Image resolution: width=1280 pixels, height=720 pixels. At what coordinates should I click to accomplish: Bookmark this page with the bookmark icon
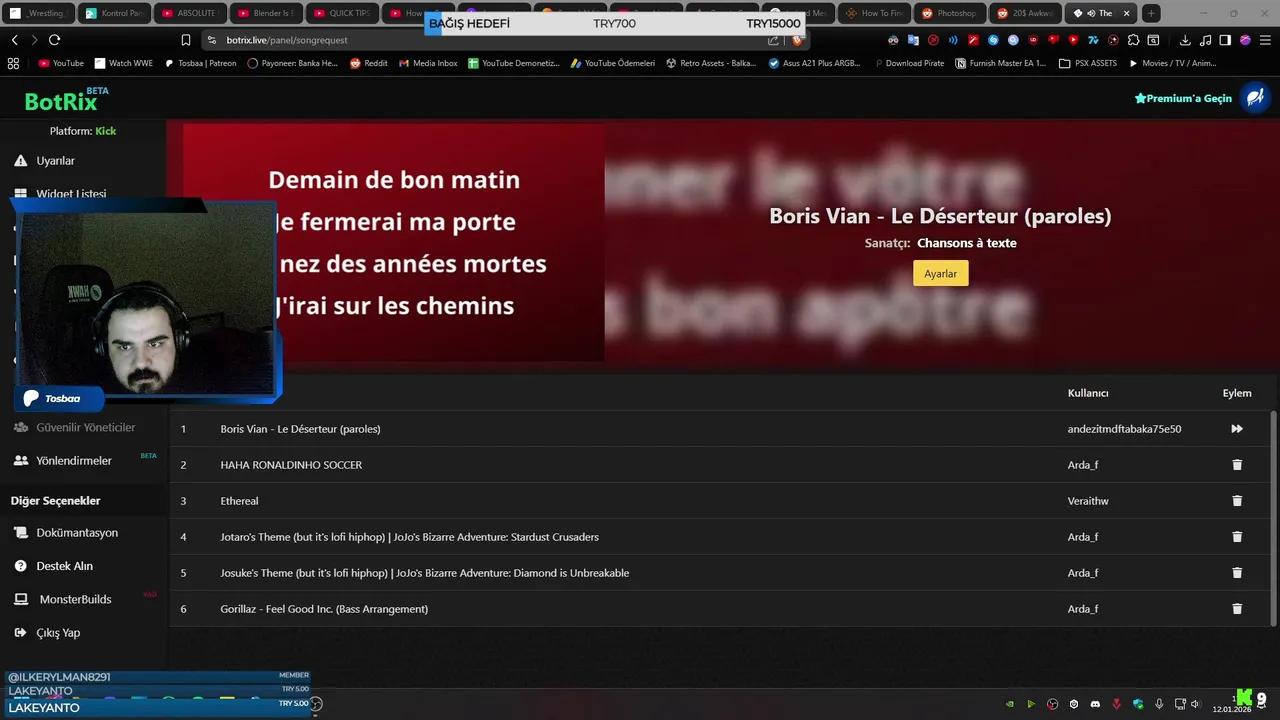(185, 40)
